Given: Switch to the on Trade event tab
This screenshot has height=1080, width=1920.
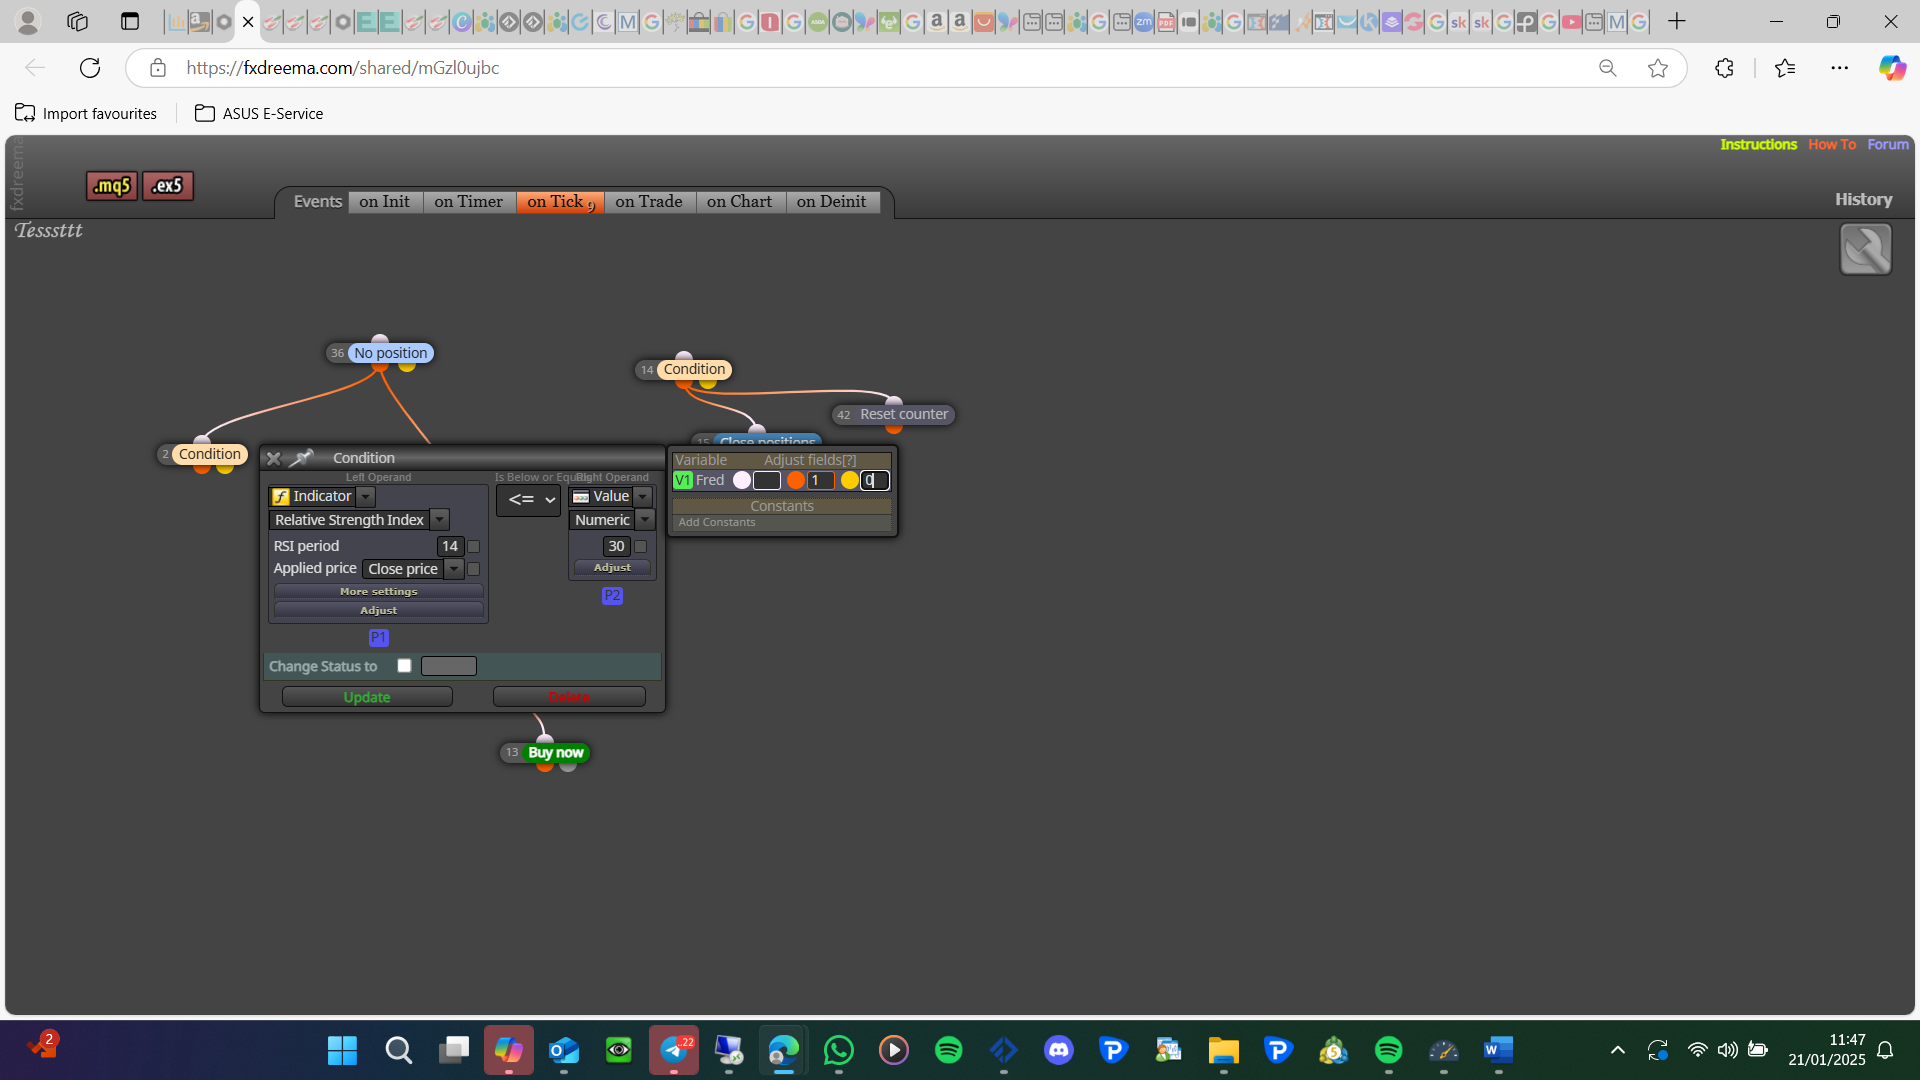Looking at the screenshot, I should click(649, 202).
